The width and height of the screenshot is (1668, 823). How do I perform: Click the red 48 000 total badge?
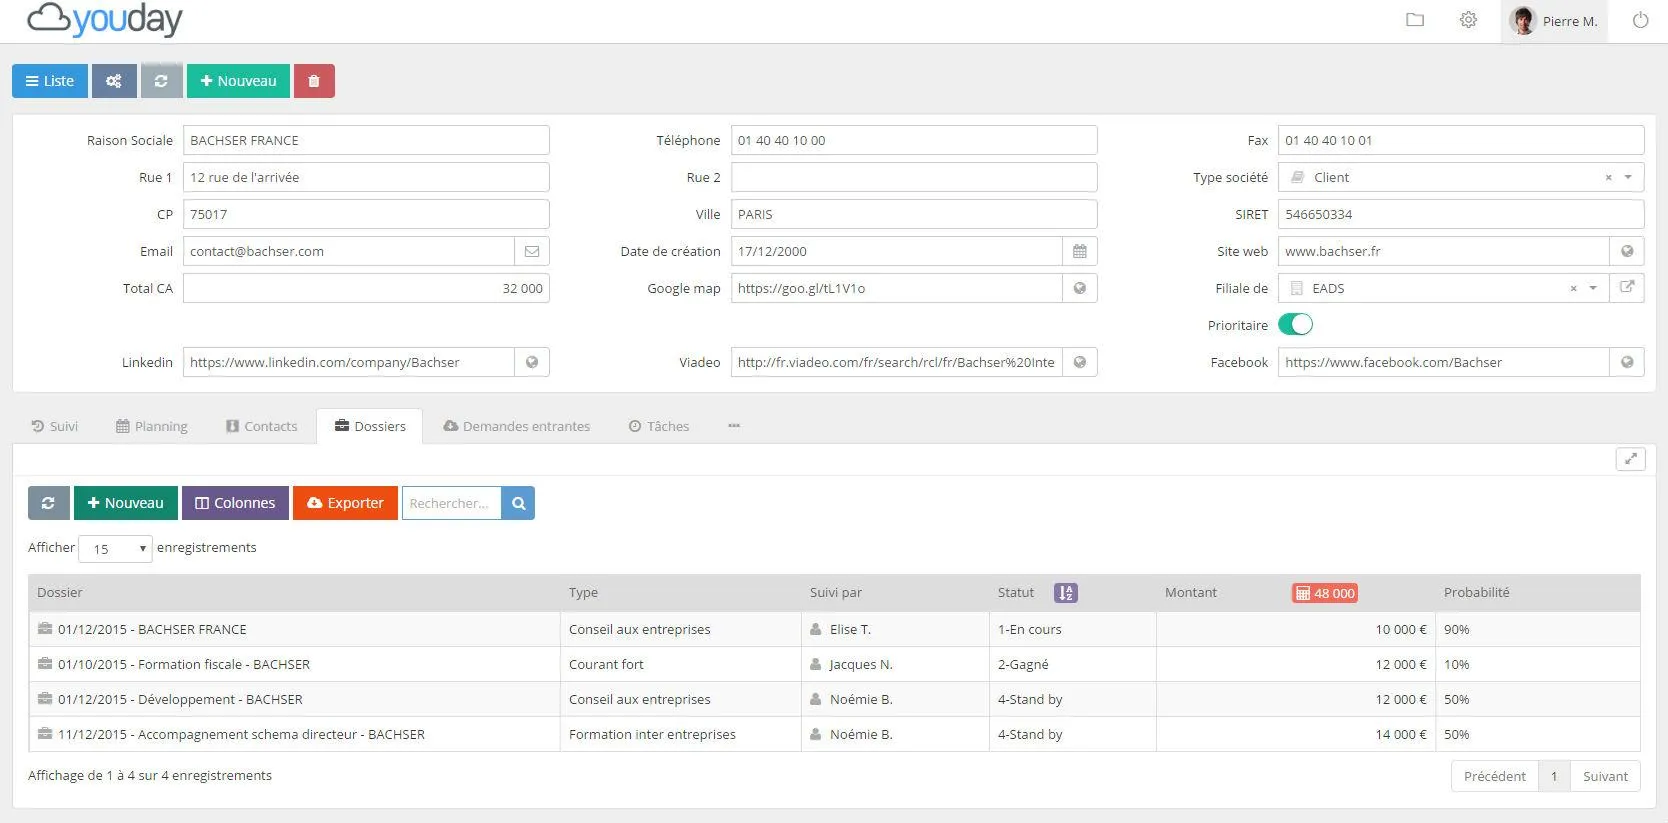[x=1325, y=593]
